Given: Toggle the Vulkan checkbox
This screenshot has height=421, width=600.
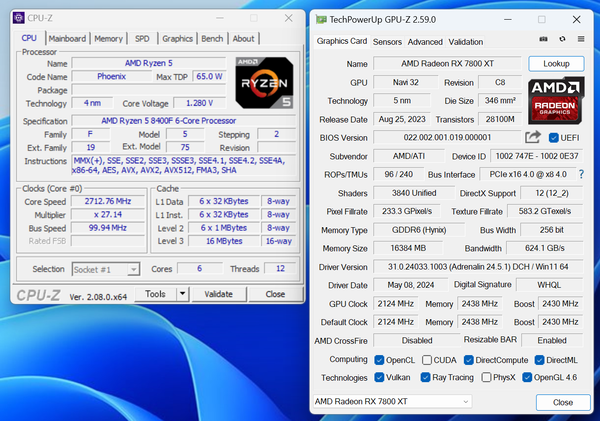Looking at the screenshot, I should (379, 377).
